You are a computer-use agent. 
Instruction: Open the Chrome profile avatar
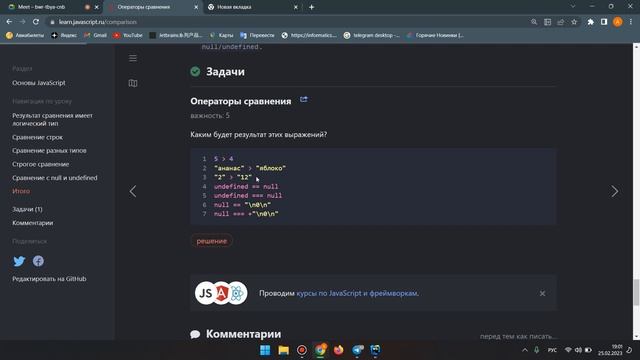(618, 22)
